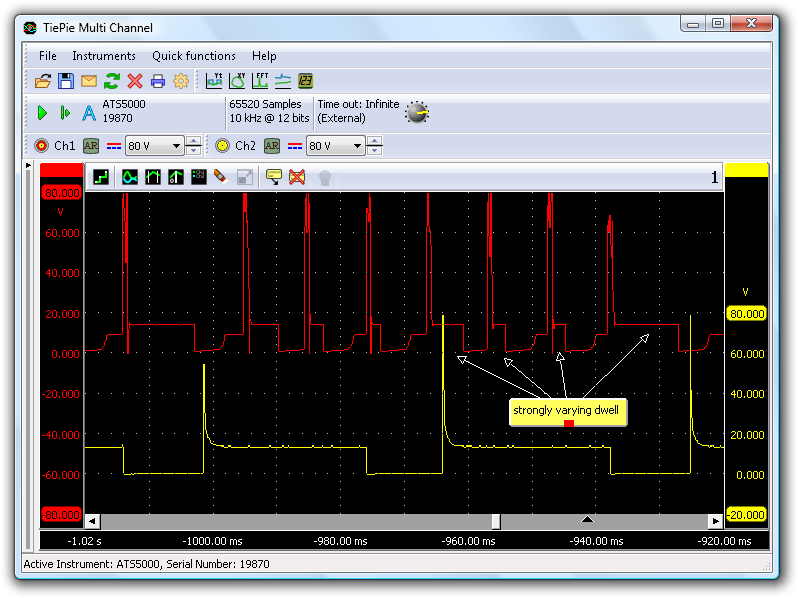This screenshot has height=598, width=798.
Task: Open the Ch1 80 V range dropdown
Action: pyautogui.click(x=154, y=146)
